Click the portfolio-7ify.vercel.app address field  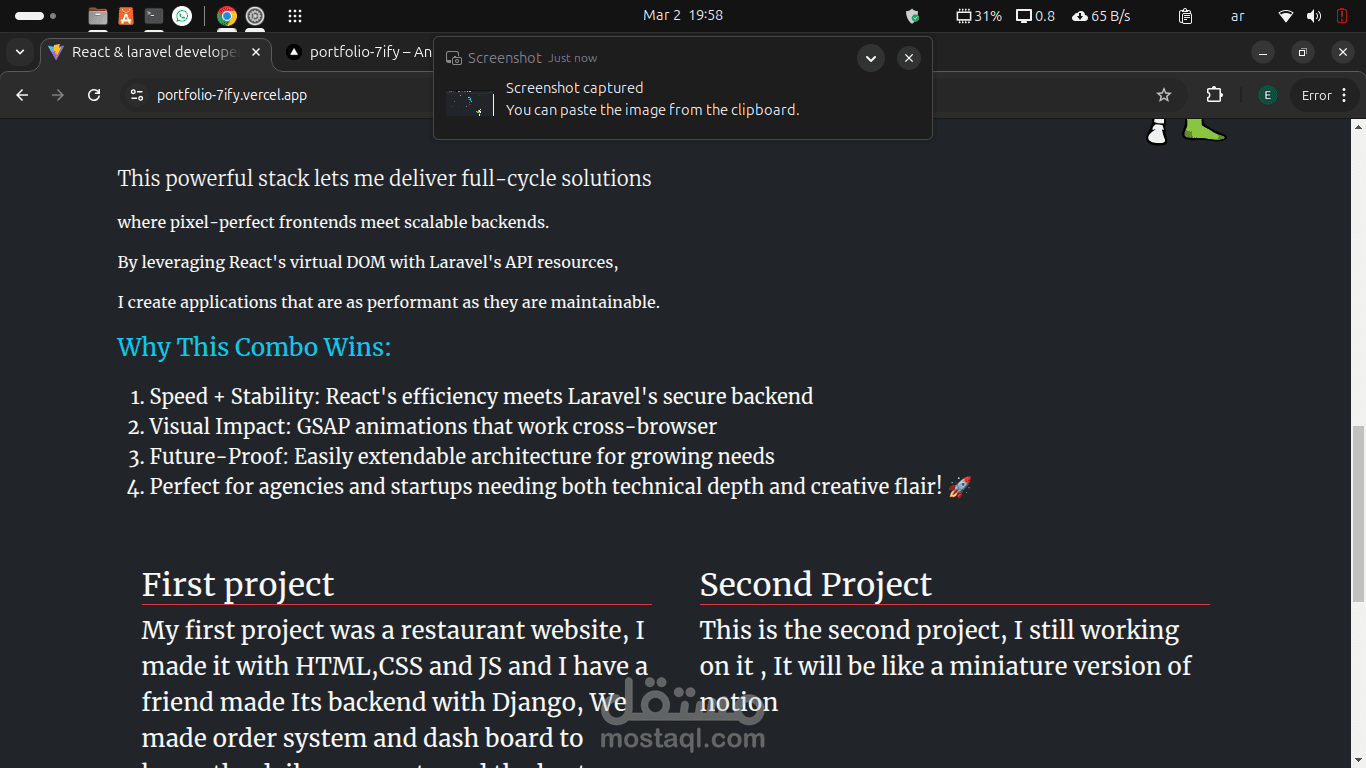232,95
